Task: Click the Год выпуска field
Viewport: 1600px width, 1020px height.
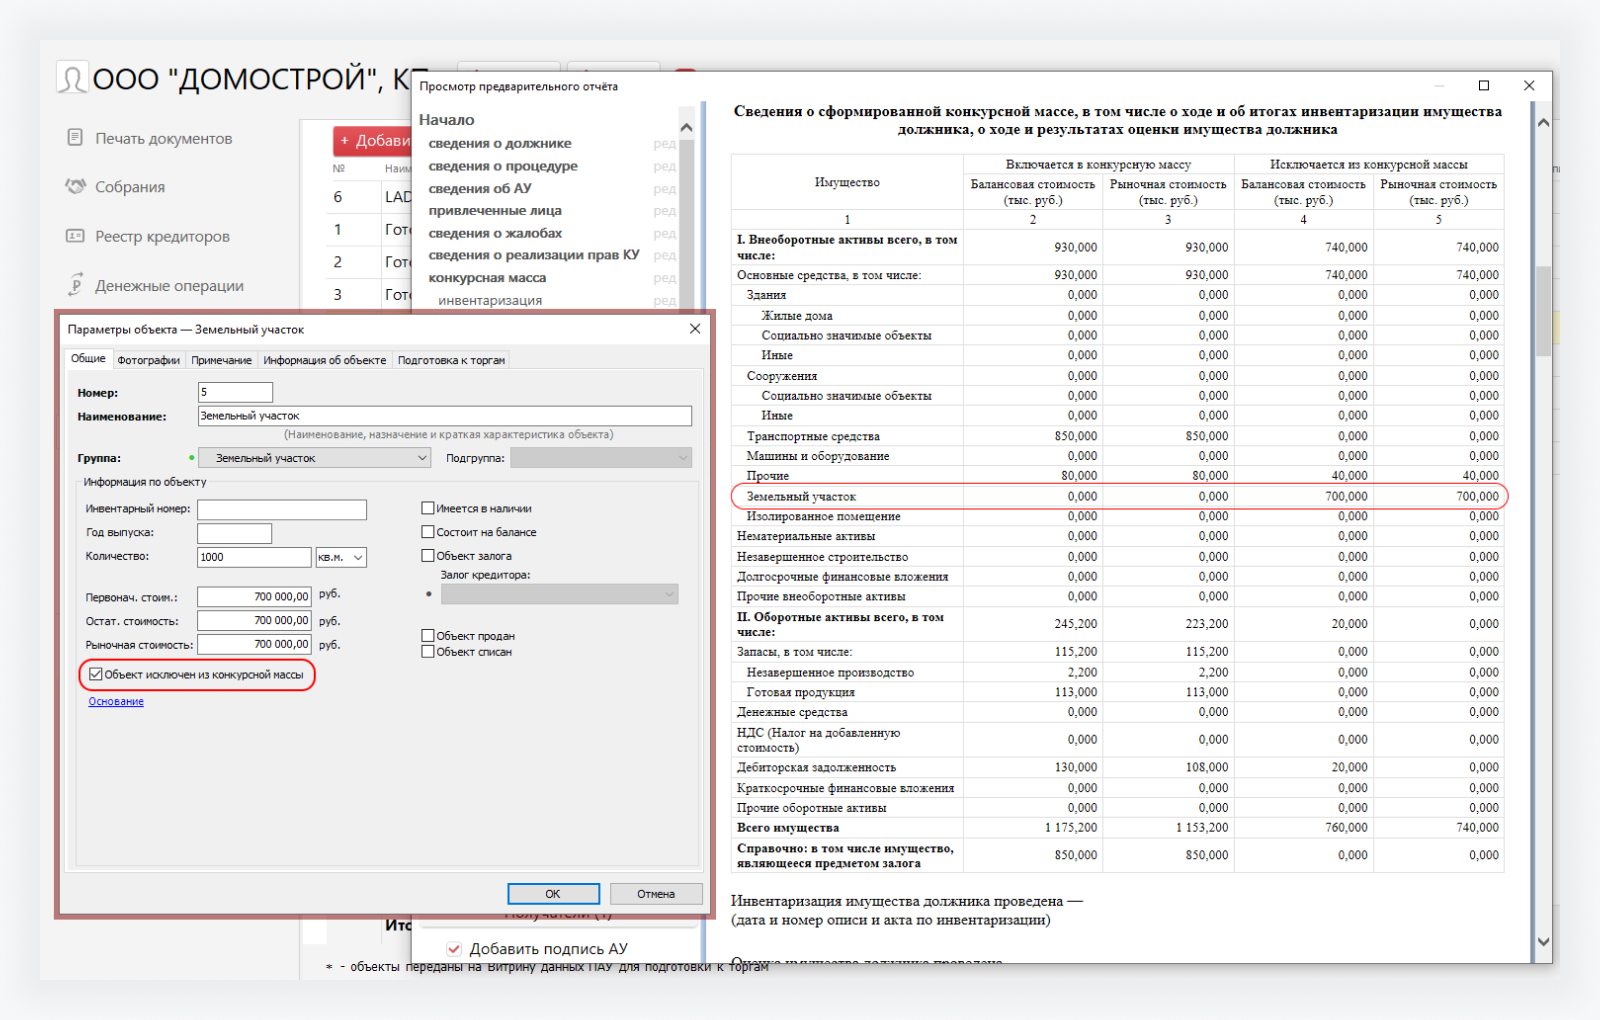Action: coord(234,533)
